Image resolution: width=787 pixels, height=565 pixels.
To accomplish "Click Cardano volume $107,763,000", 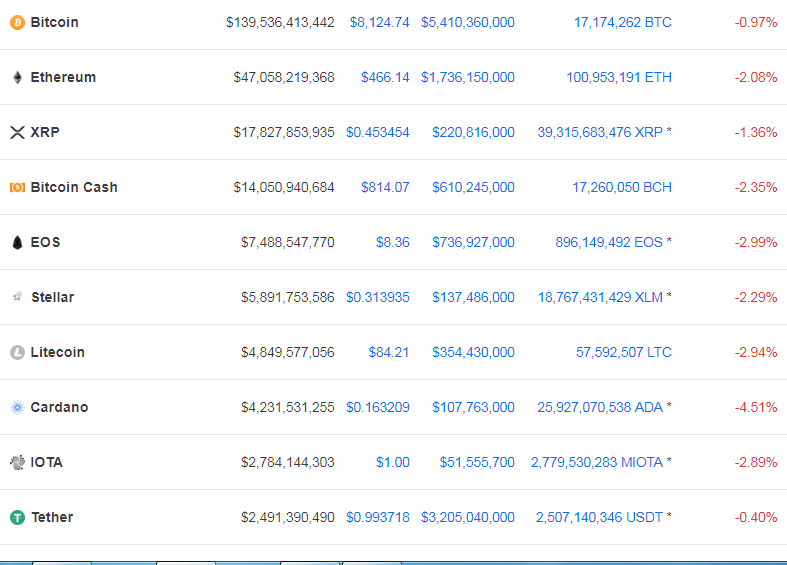I will click(473, 407).
